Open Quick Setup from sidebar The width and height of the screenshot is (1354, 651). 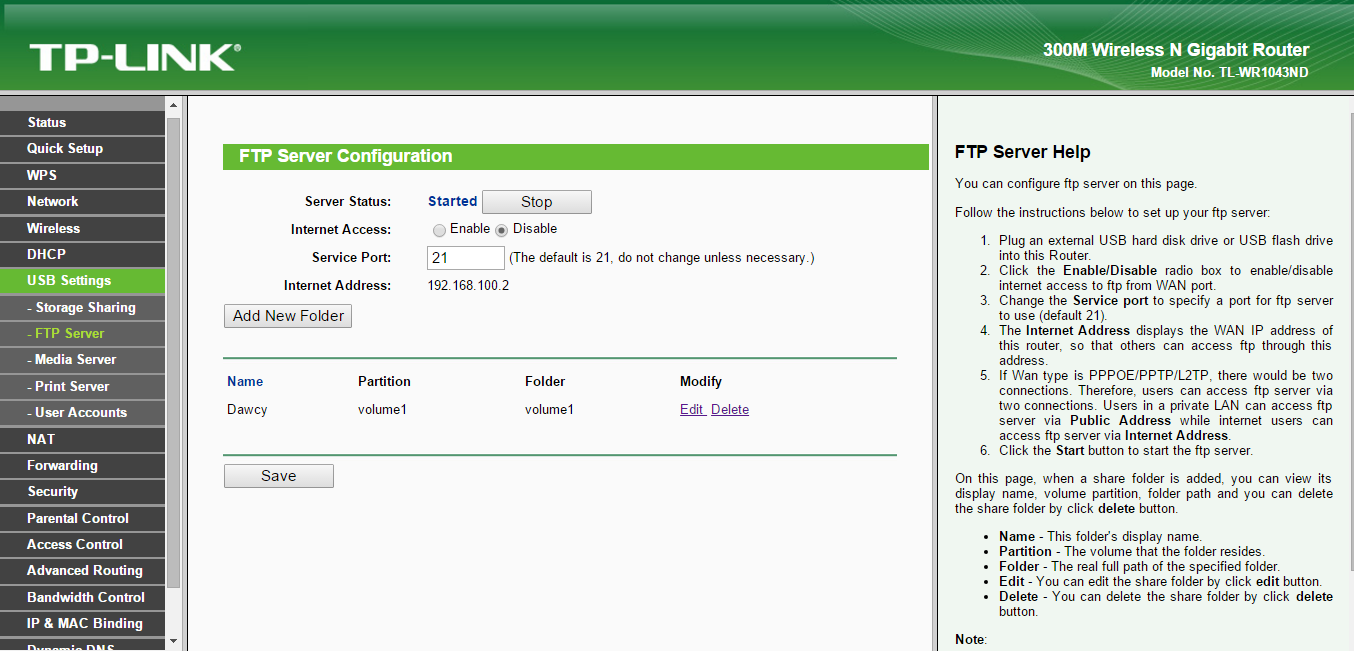pos(65,149)
